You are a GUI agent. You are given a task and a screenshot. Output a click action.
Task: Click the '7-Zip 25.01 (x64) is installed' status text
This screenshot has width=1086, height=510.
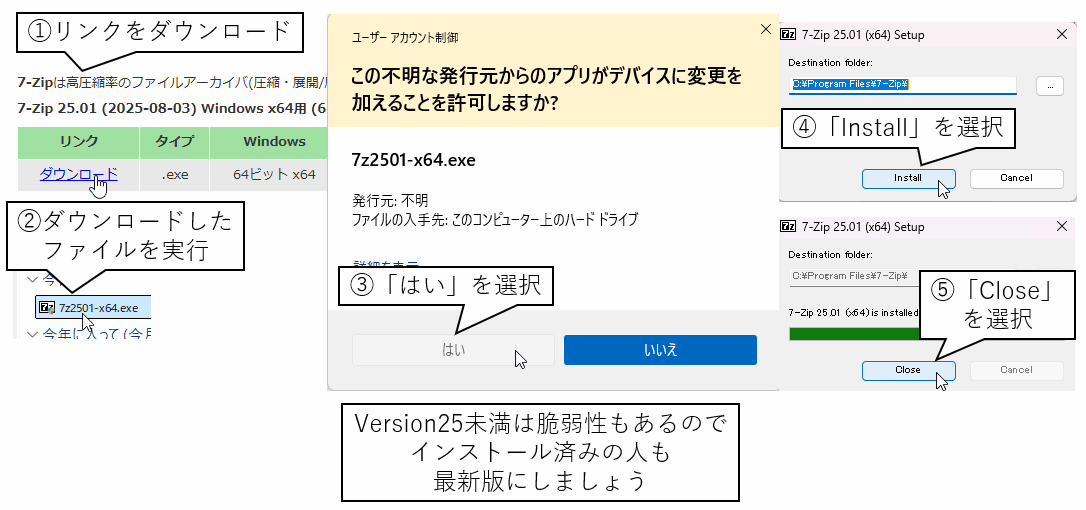[853, 313]
